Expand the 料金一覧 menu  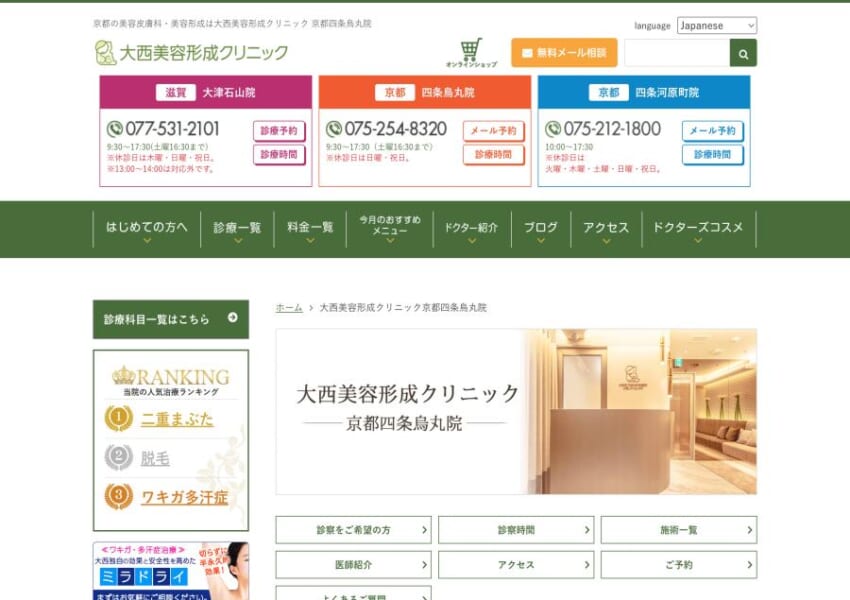pos(310,229)
